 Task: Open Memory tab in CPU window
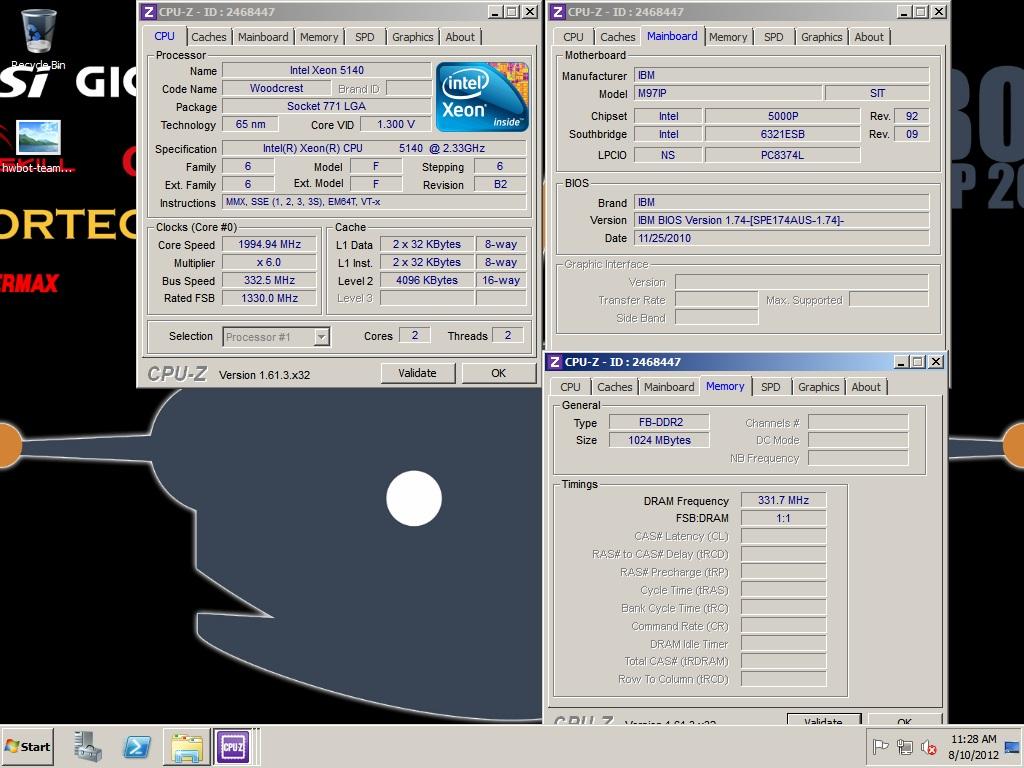coord(319,37)
